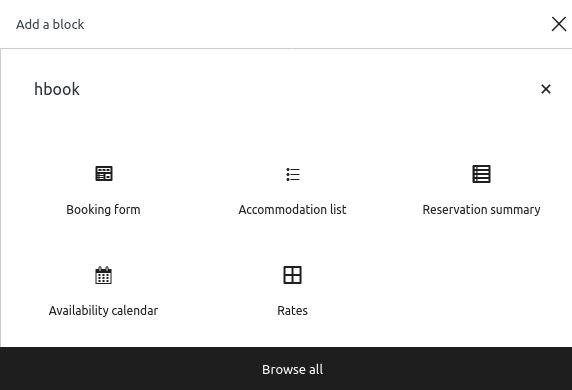Insert the Rates block
Image resolution: width=572 pixels, height=390 pixels.
[292, 292]
